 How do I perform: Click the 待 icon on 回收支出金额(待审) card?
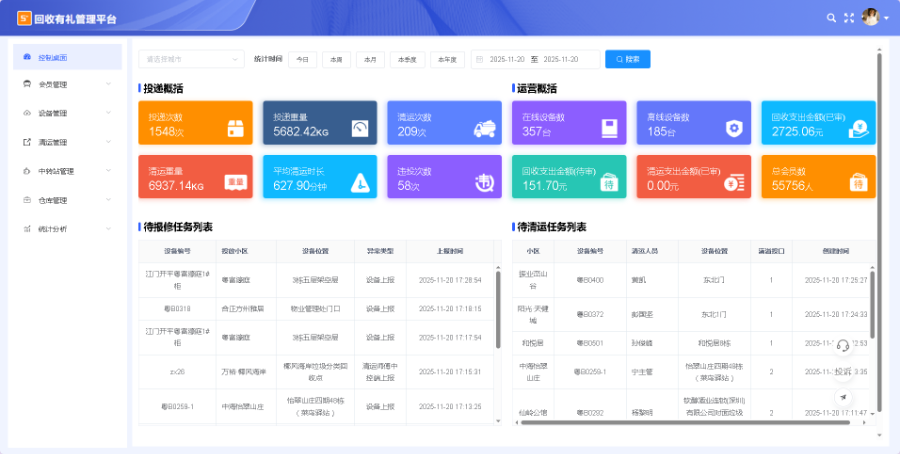click(609, 183)
